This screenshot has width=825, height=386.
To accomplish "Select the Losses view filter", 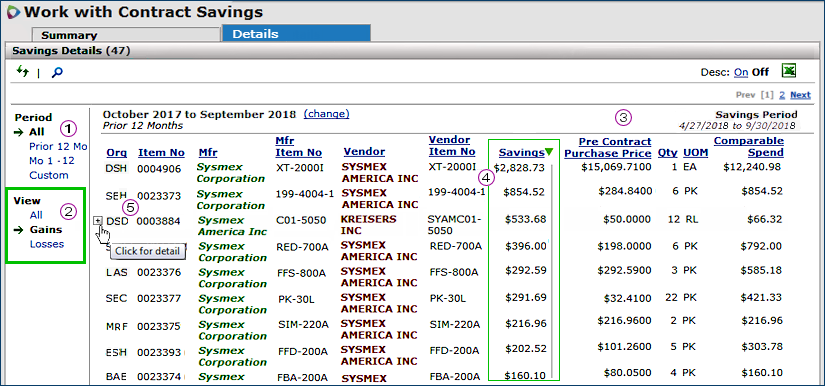I will (47, 244).
